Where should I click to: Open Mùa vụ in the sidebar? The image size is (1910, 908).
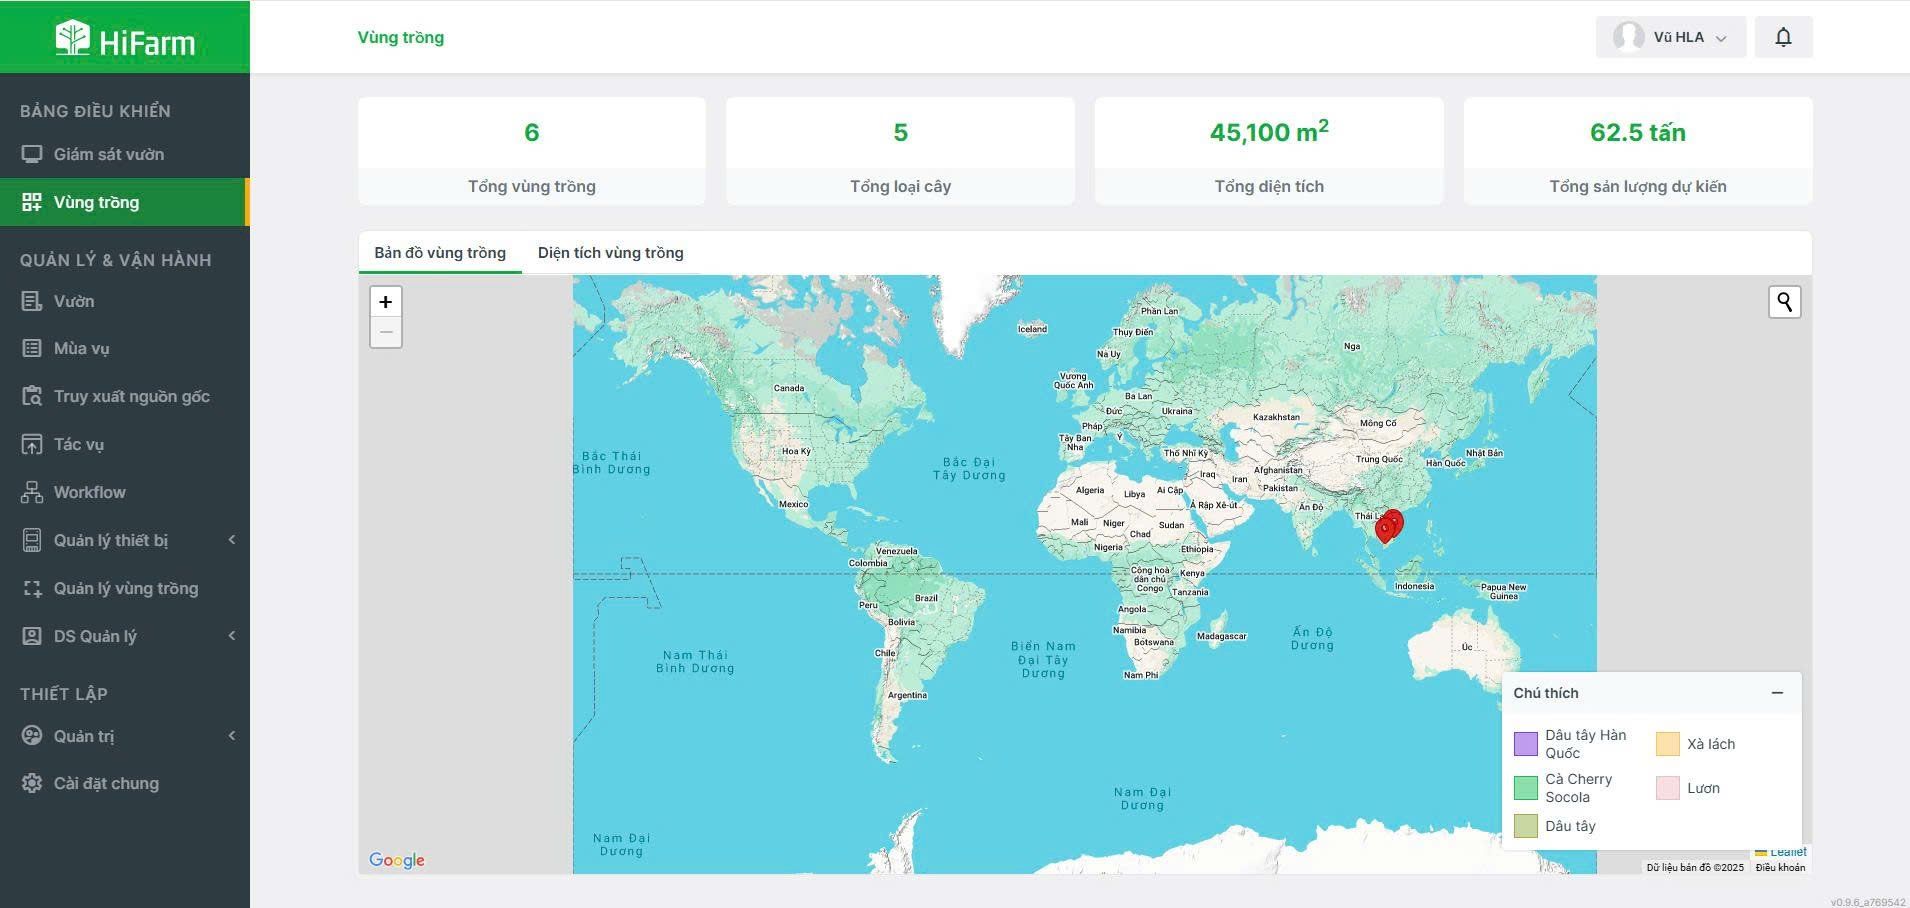(81, 348)
